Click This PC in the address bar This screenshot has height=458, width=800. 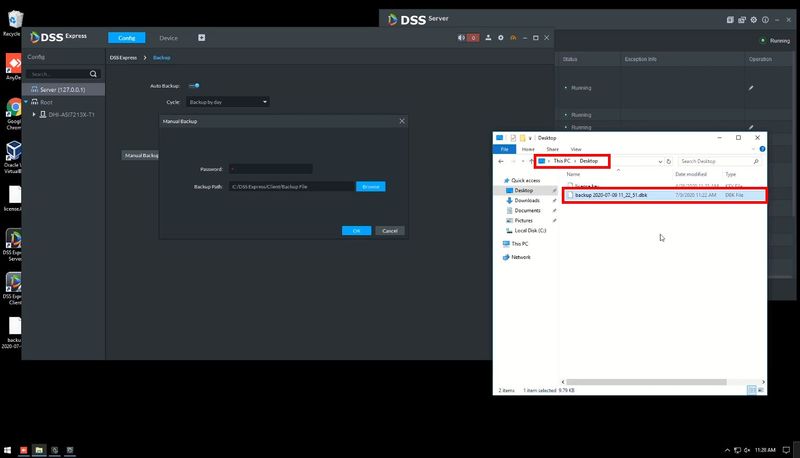pos(562,161)
